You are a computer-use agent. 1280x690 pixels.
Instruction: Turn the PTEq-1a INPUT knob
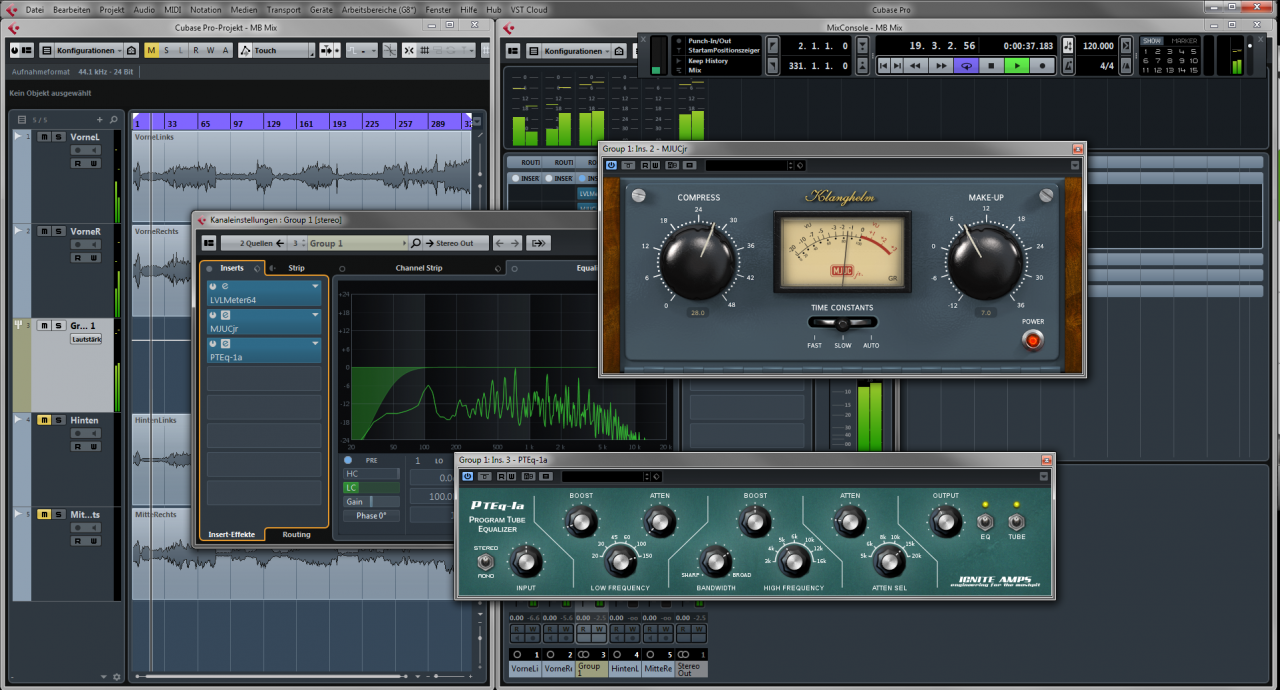(527, 563)
